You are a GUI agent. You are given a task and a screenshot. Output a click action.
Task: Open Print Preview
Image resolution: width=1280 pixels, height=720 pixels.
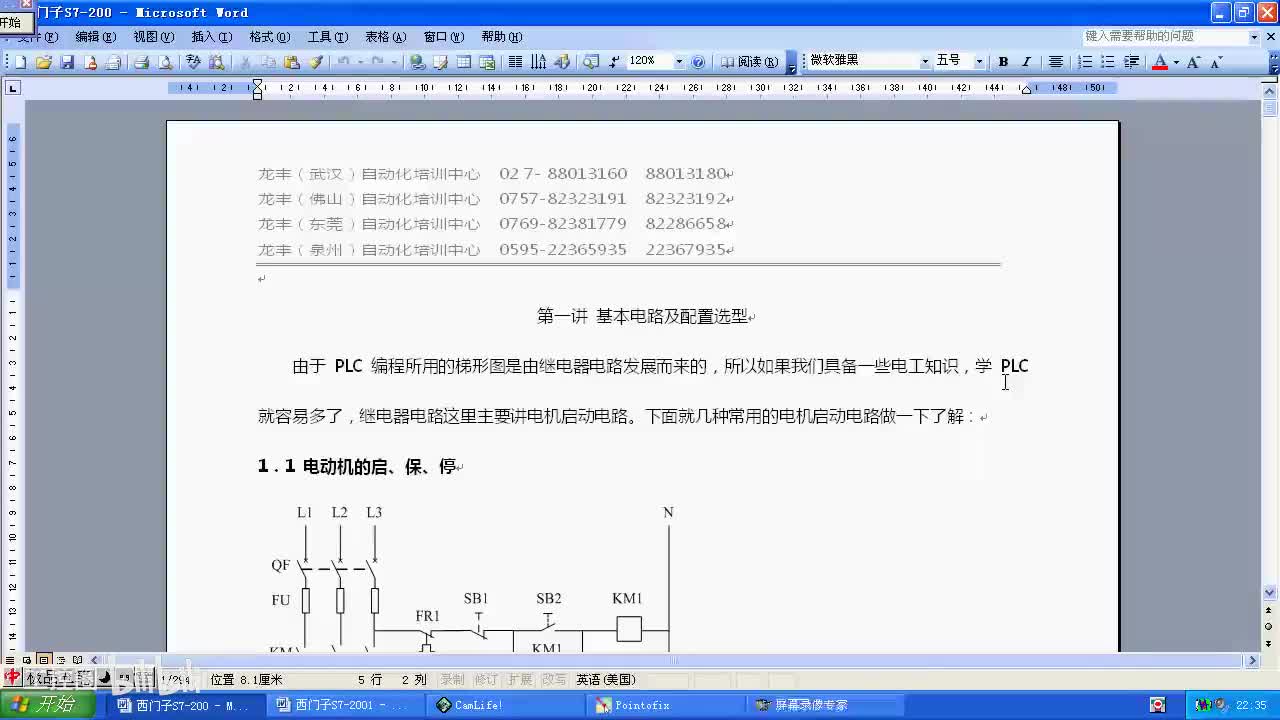click(165, 62)
